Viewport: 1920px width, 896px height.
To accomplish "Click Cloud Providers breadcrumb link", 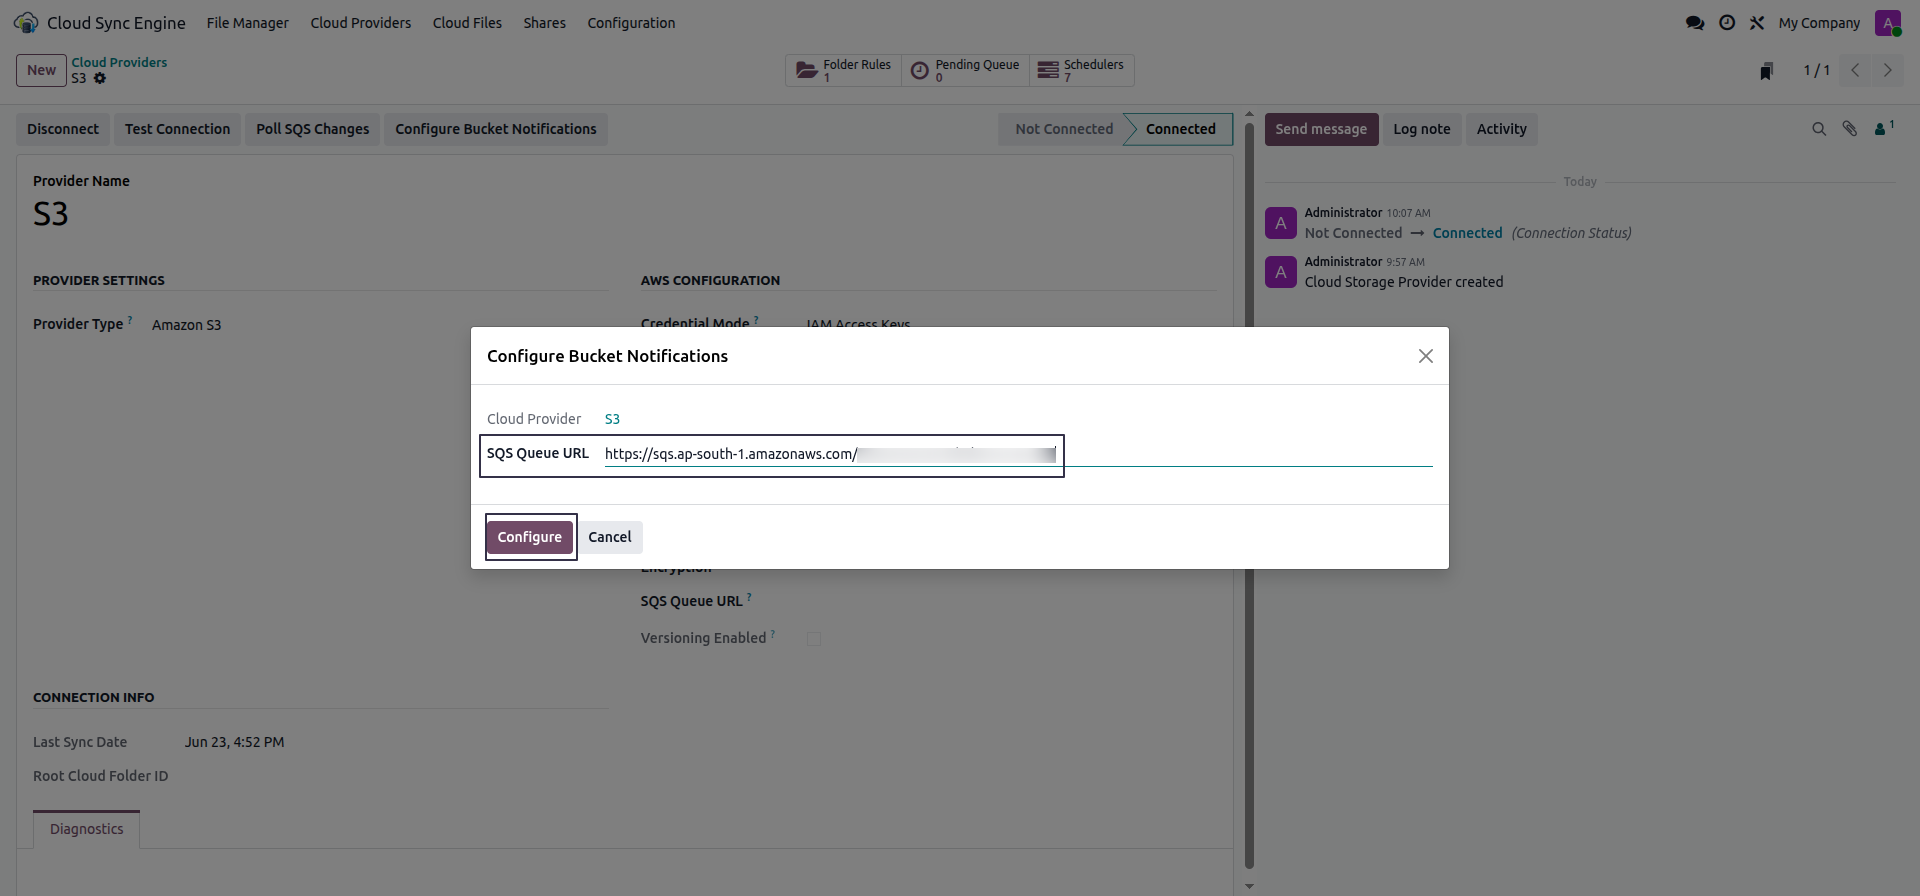I will point(119,62).
